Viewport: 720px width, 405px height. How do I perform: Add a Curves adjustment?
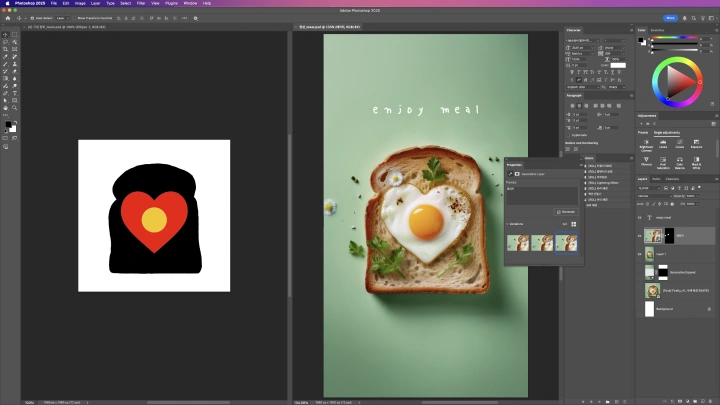(x=680, y=144)
